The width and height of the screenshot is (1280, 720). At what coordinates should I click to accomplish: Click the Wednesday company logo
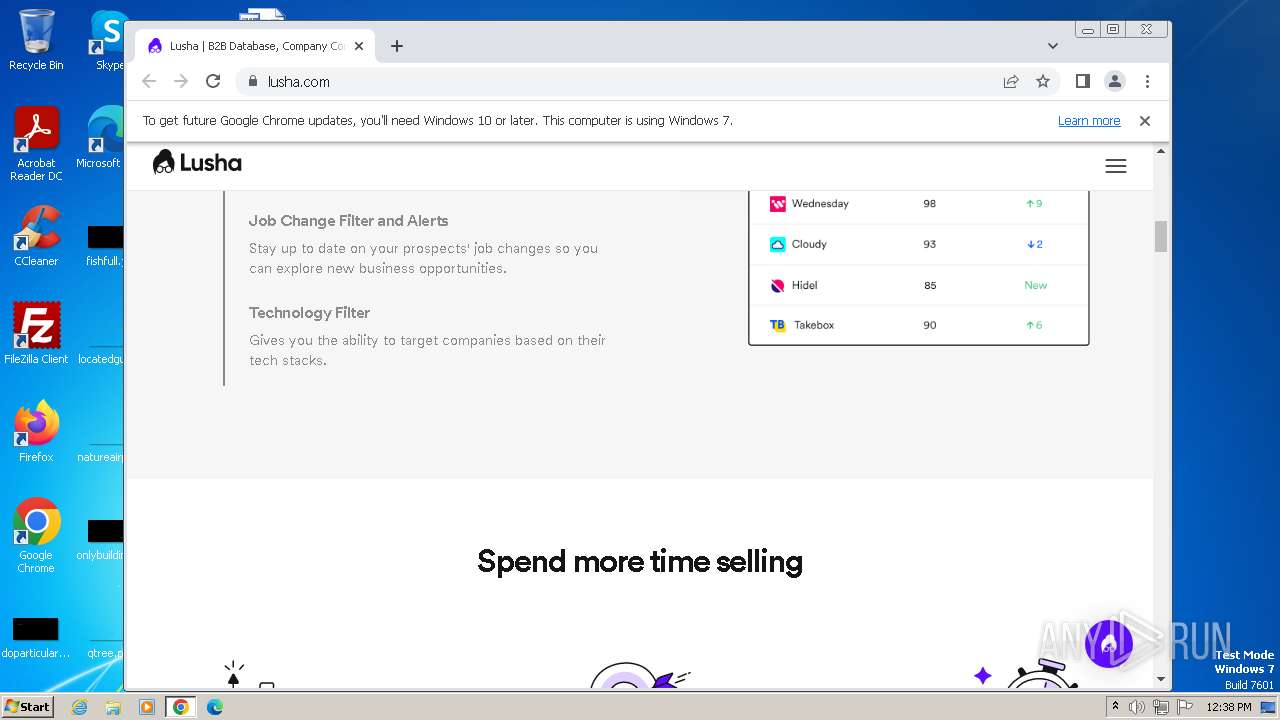[x=777, y=204]
